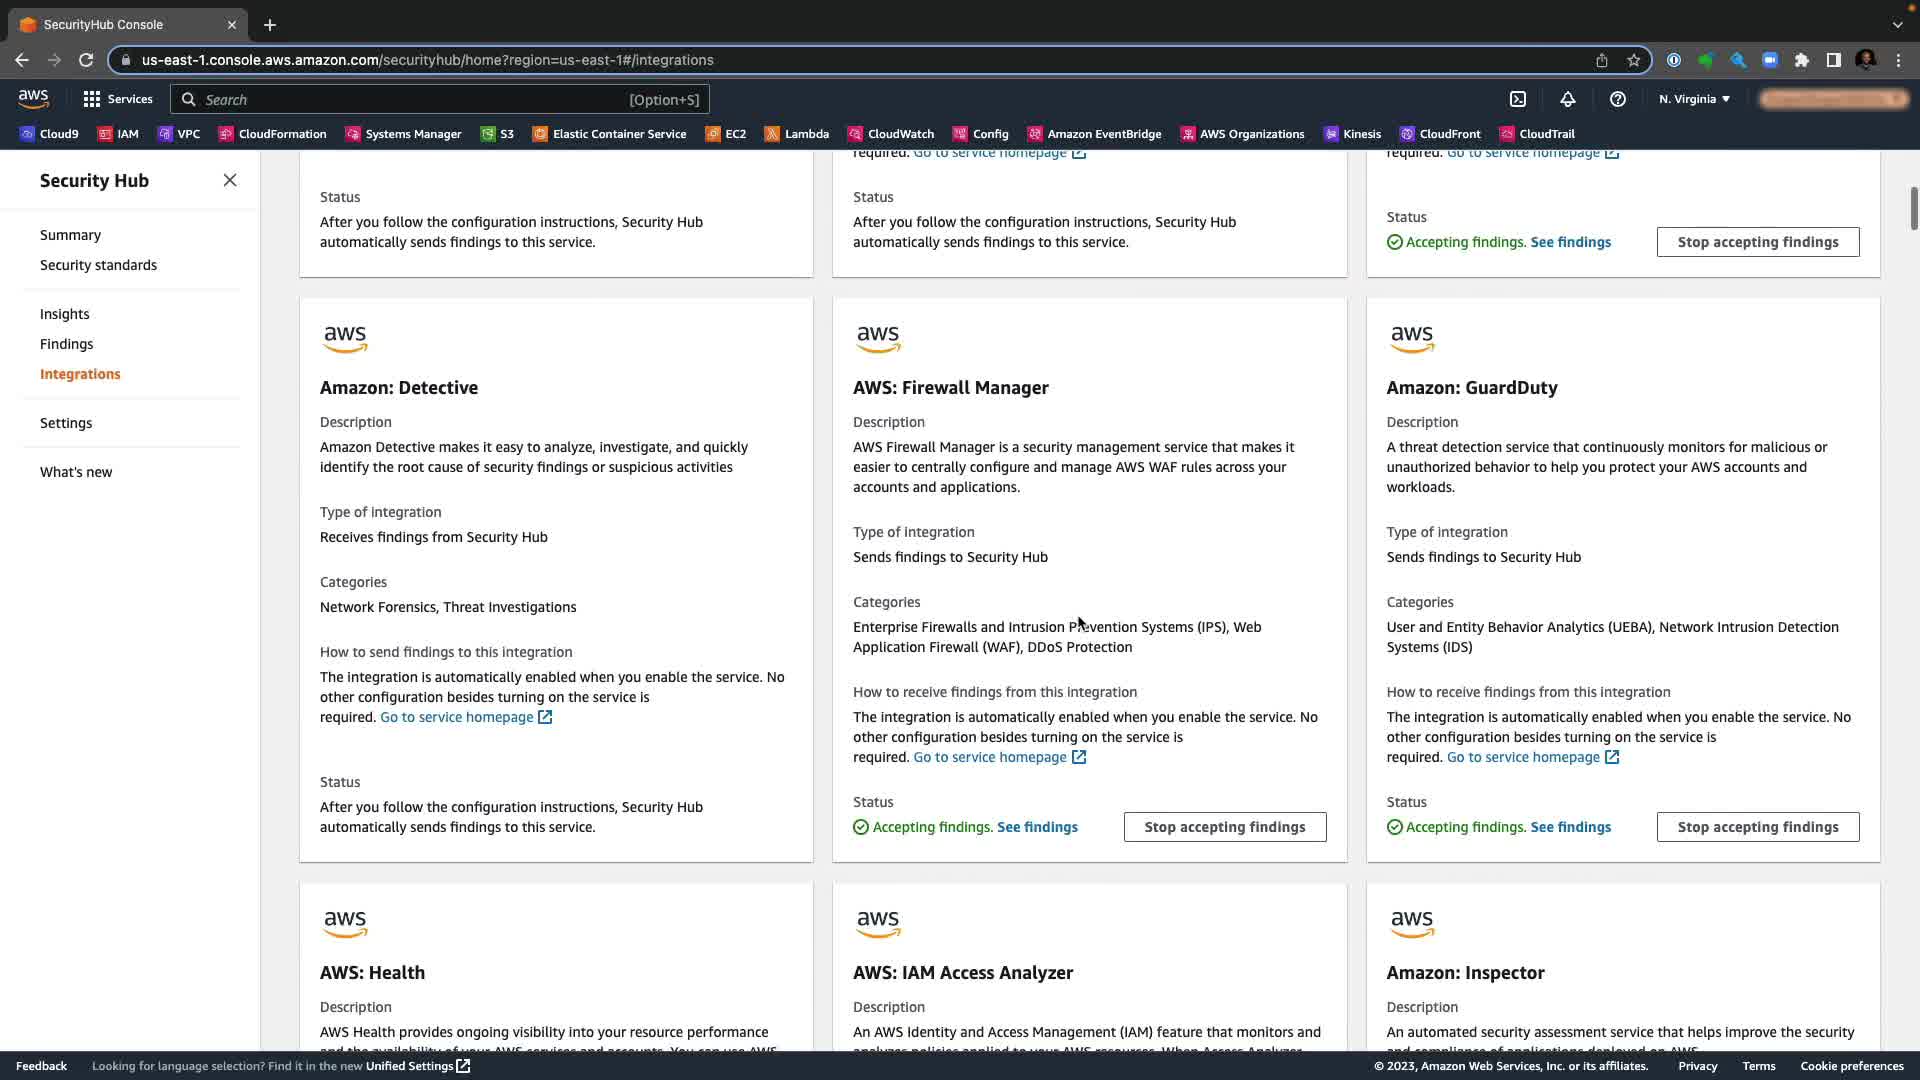Open the Services grid menu
The image size is (1920, 1080).
pyautogui.click(x=118, y=99)
